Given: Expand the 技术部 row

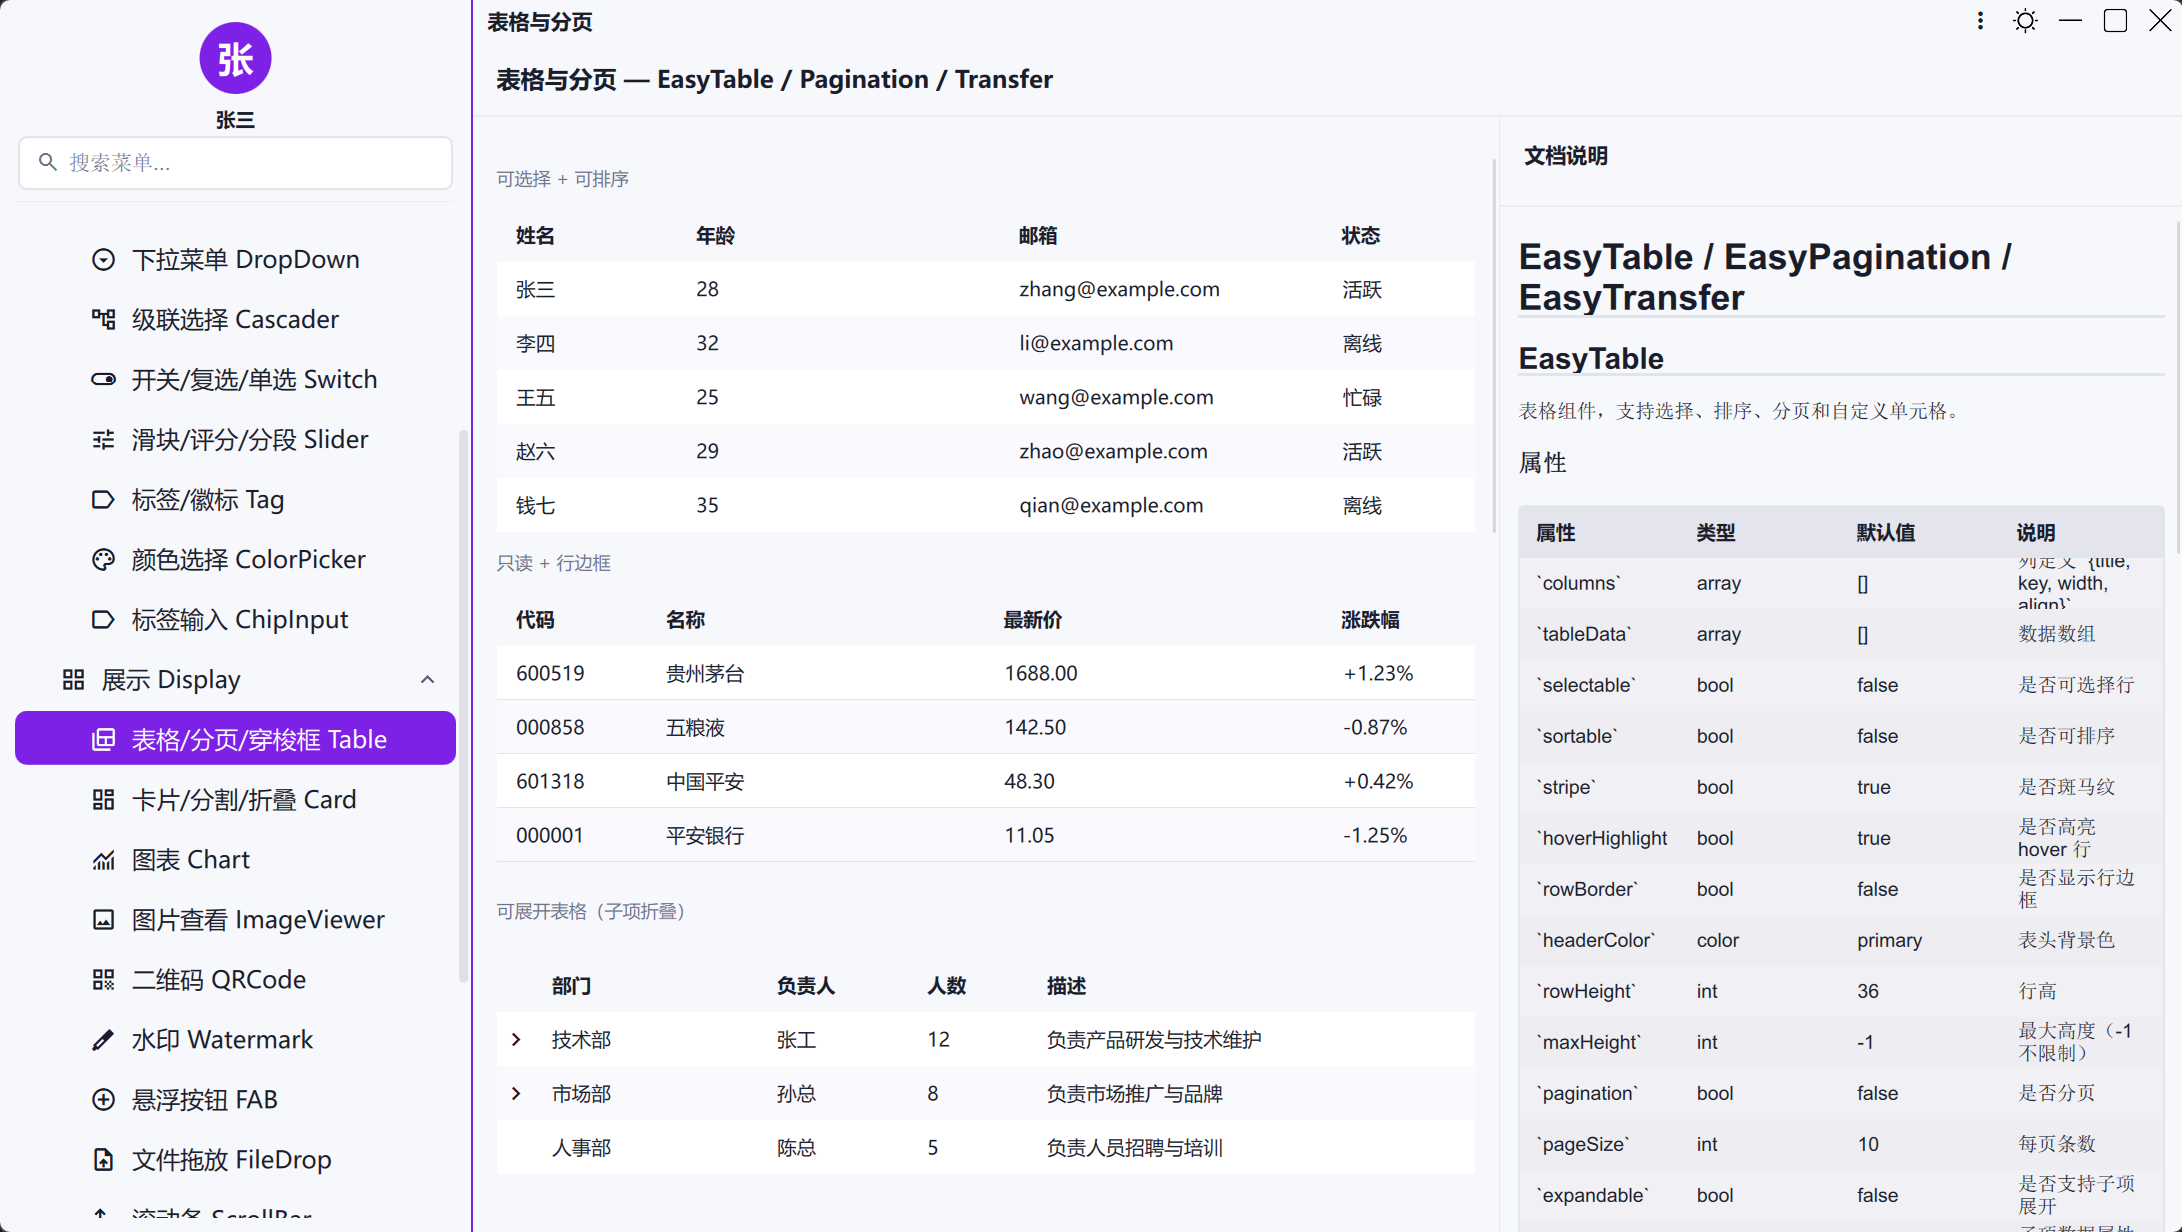Looking at the screenshot, I should (x=516, y=1040).
